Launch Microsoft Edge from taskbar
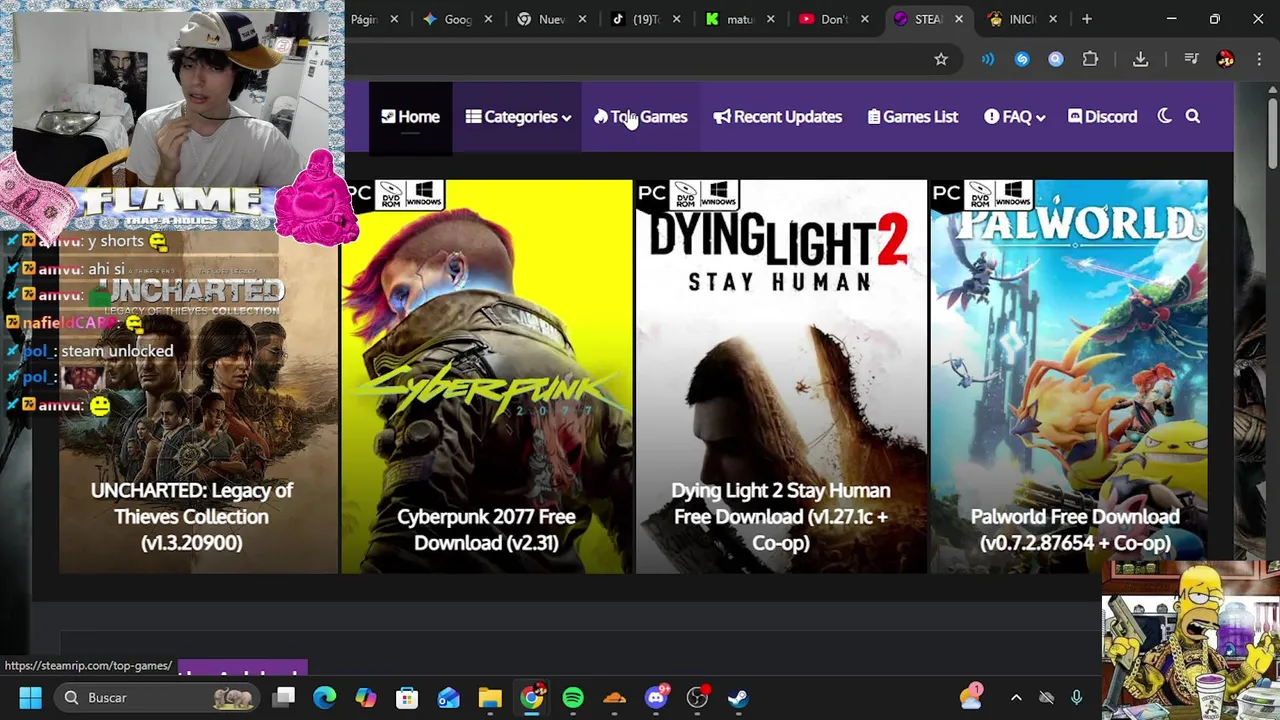Screen dimensions: 1280x720 click(325, 697)
